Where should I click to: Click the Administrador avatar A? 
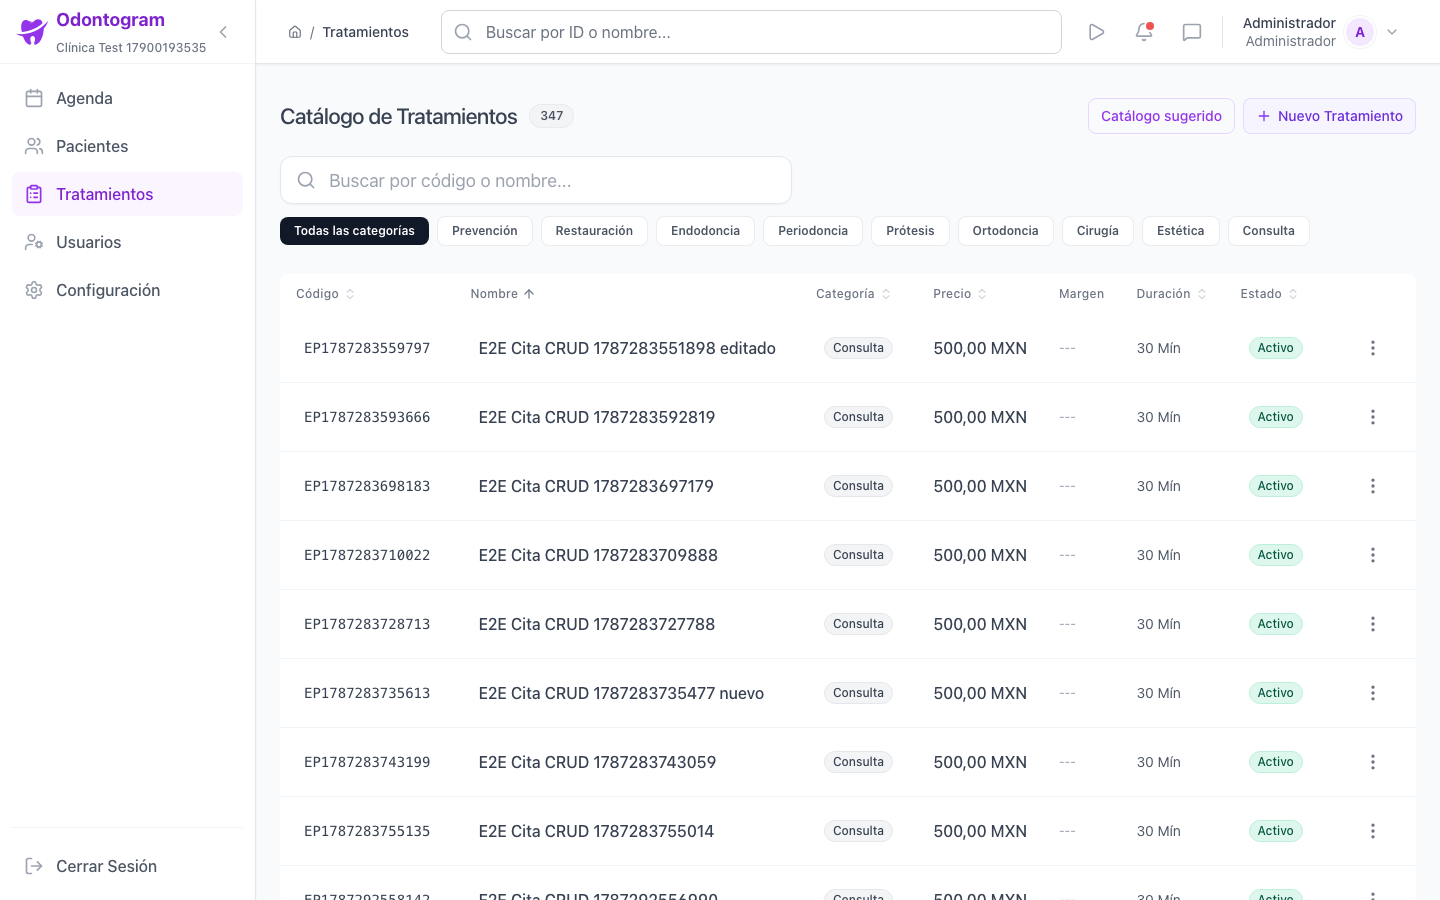click(1360, 32)
